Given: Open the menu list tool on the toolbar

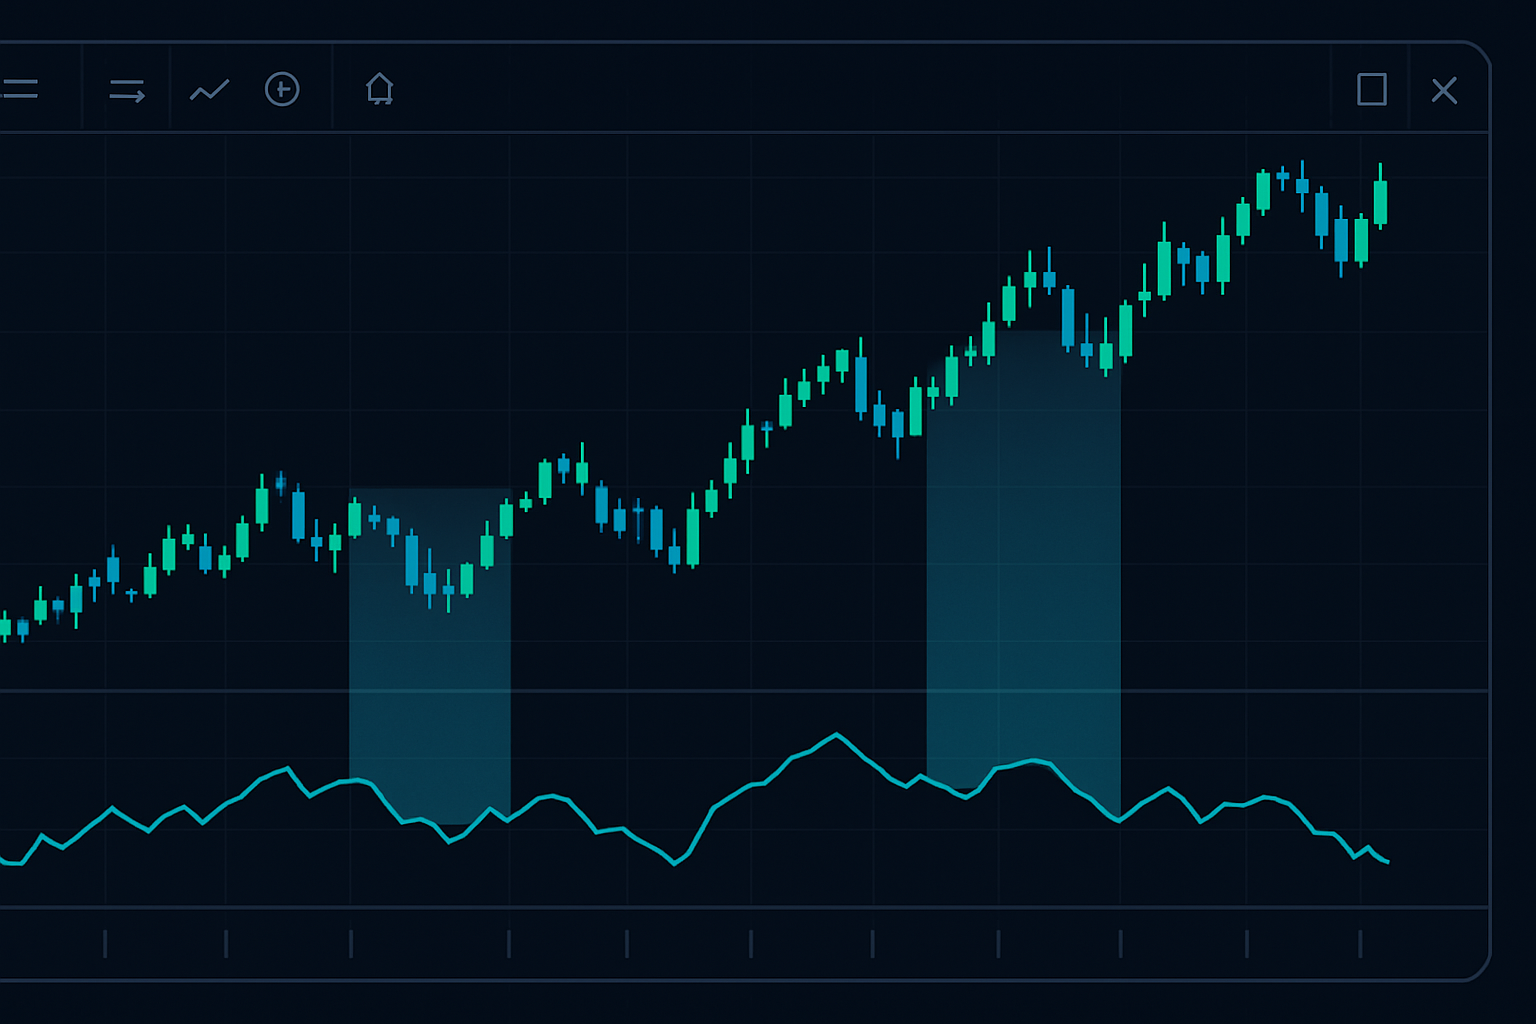Looking at the screenshot, I should (x=22, y=90).
